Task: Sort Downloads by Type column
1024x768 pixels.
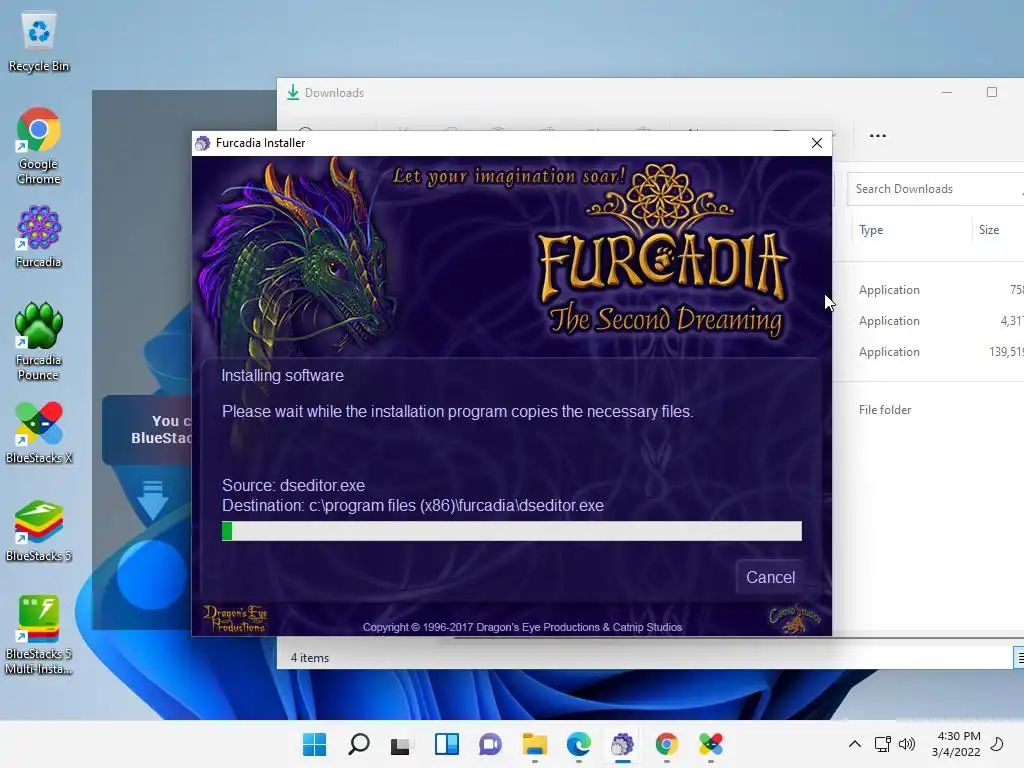Action: [871, 230]
